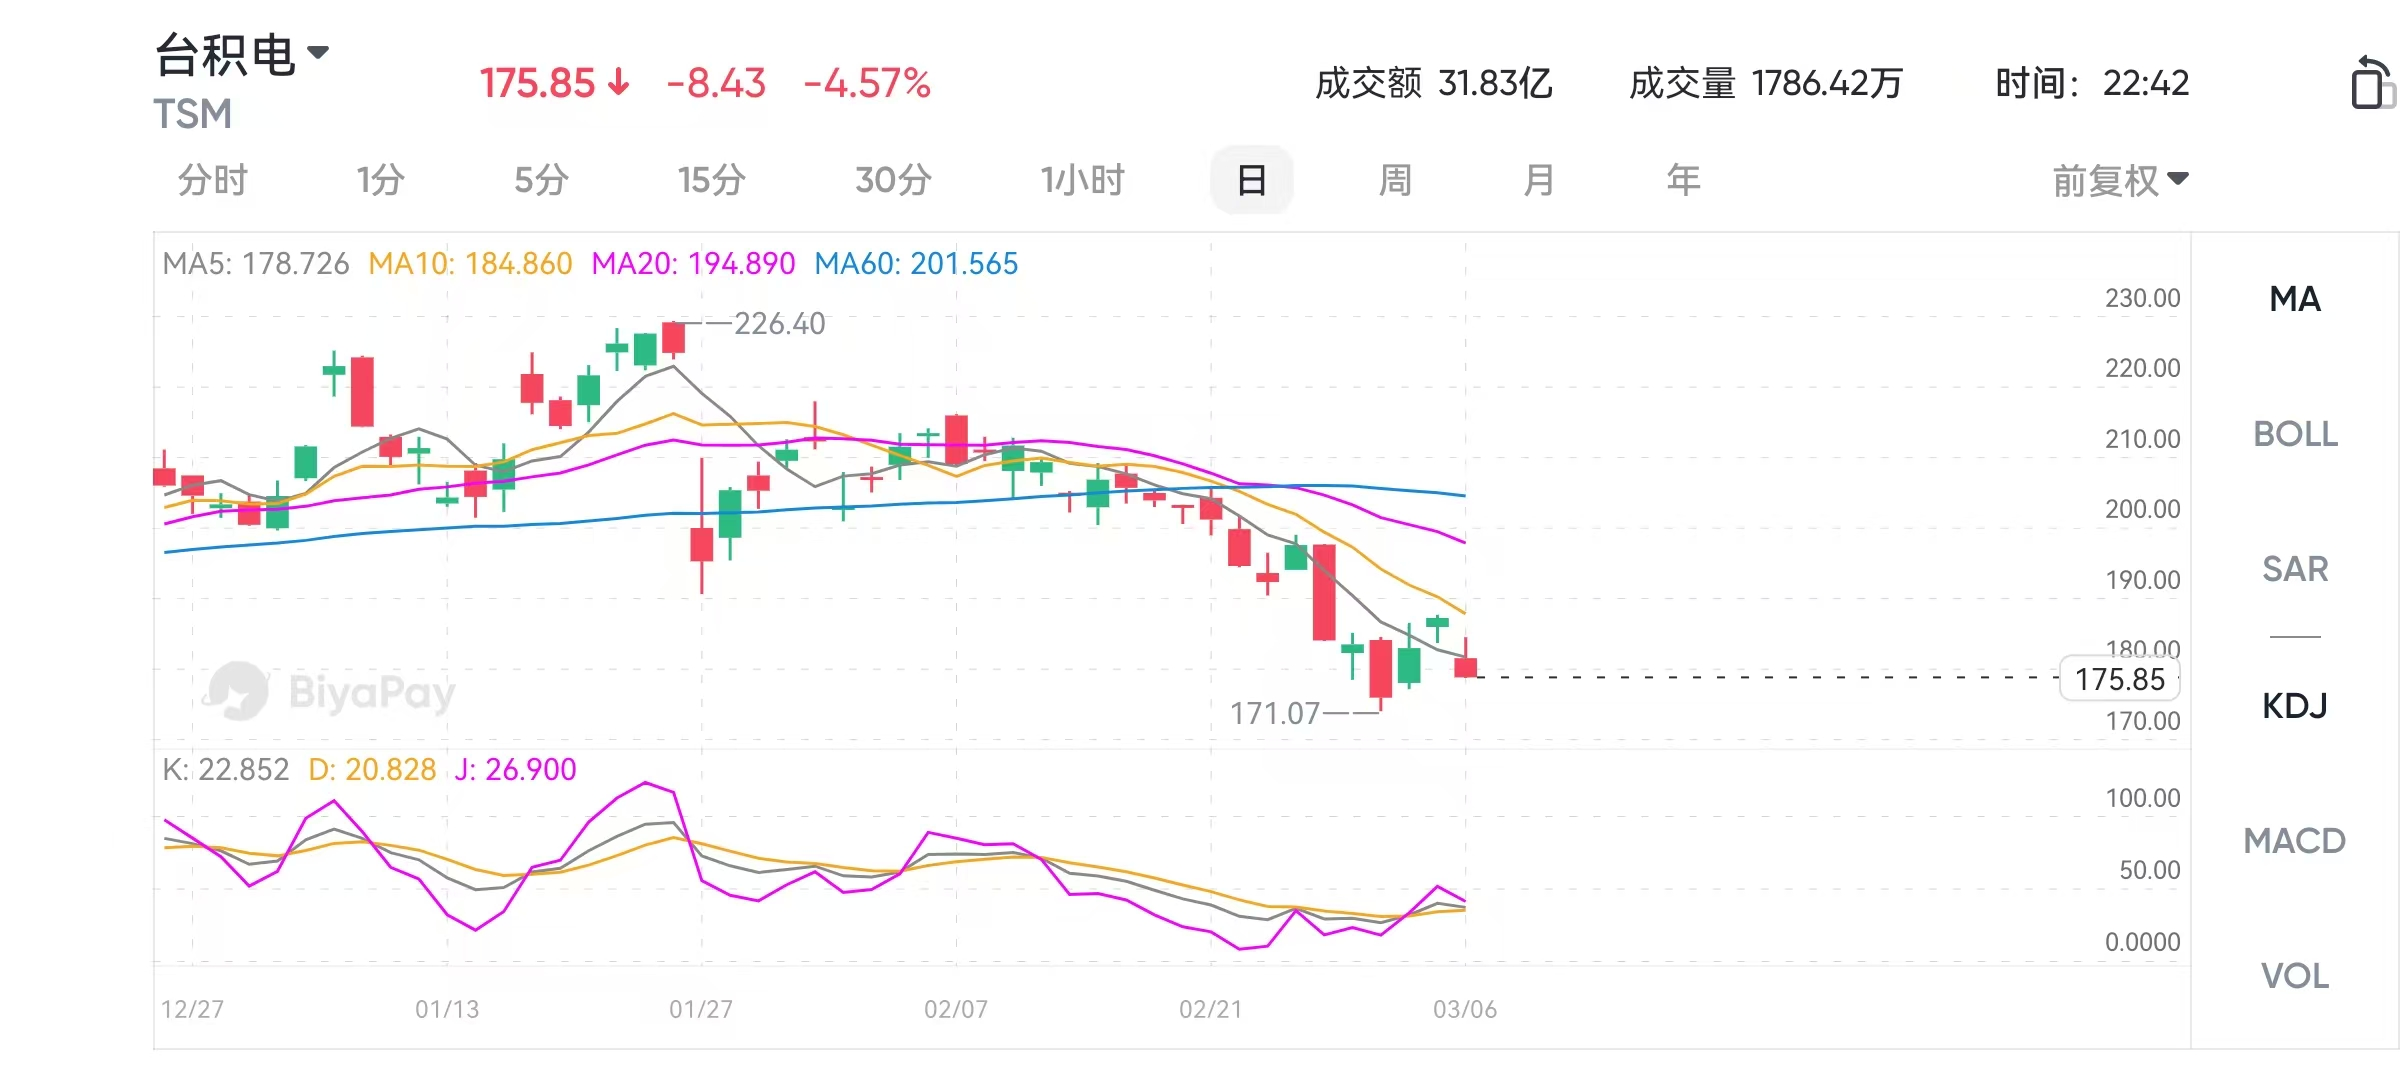2400x1080 pixels.
Task: Show the MACD sub-indicator
Action: pyautogui.click(x=2295, y=841)
